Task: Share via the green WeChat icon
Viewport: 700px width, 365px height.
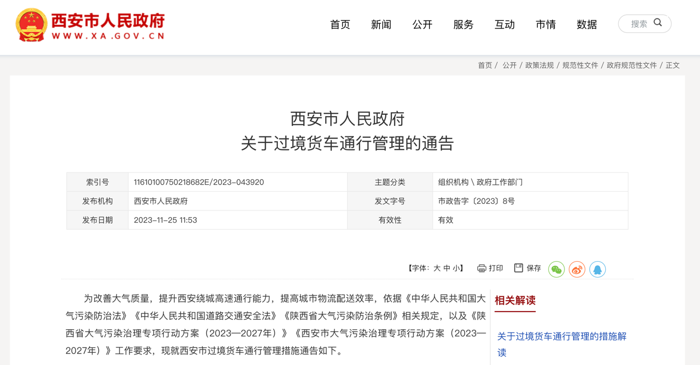Action: 556,269
